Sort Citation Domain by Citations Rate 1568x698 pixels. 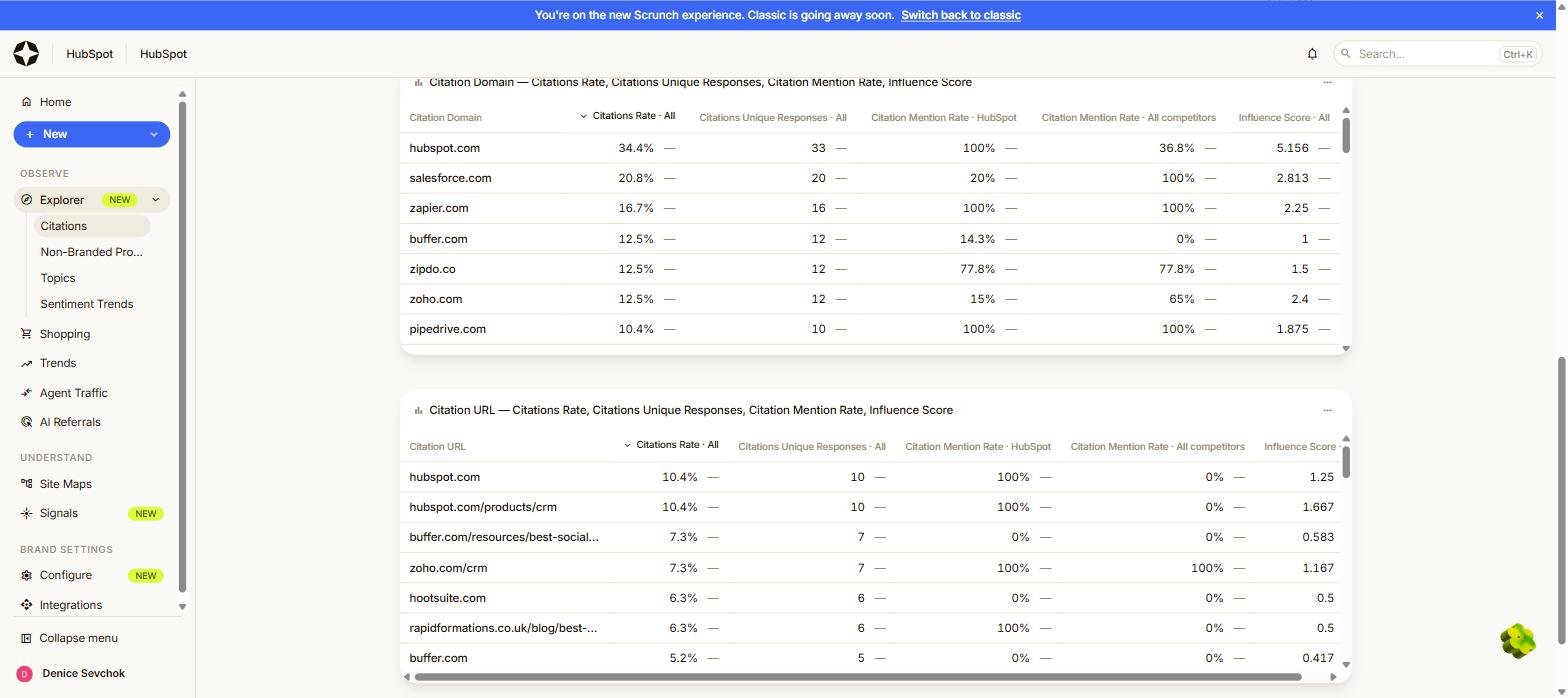click(628, 116)
